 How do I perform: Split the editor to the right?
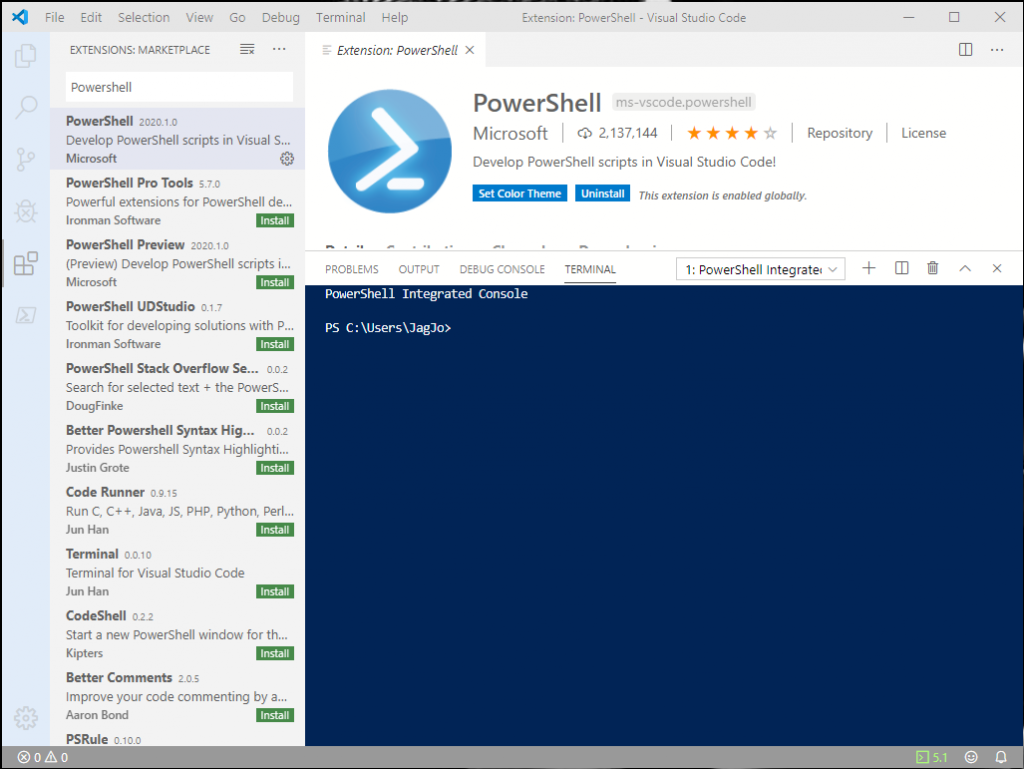pyautogui.click(x=965, y=50)
